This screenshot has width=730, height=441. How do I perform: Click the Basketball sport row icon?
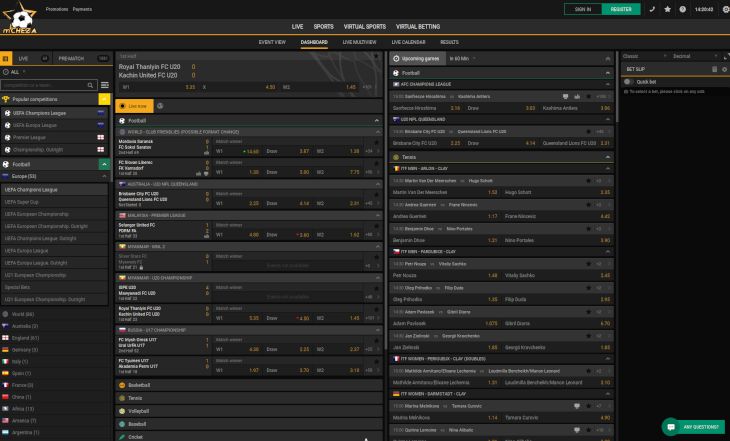click(x=122, y=385)
